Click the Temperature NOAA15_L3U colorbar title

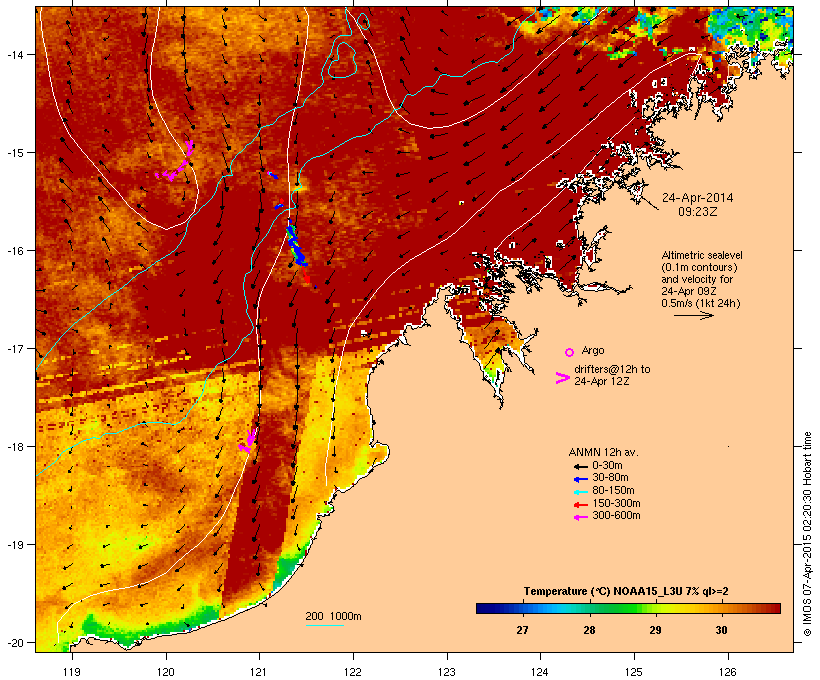coord(626,592)
